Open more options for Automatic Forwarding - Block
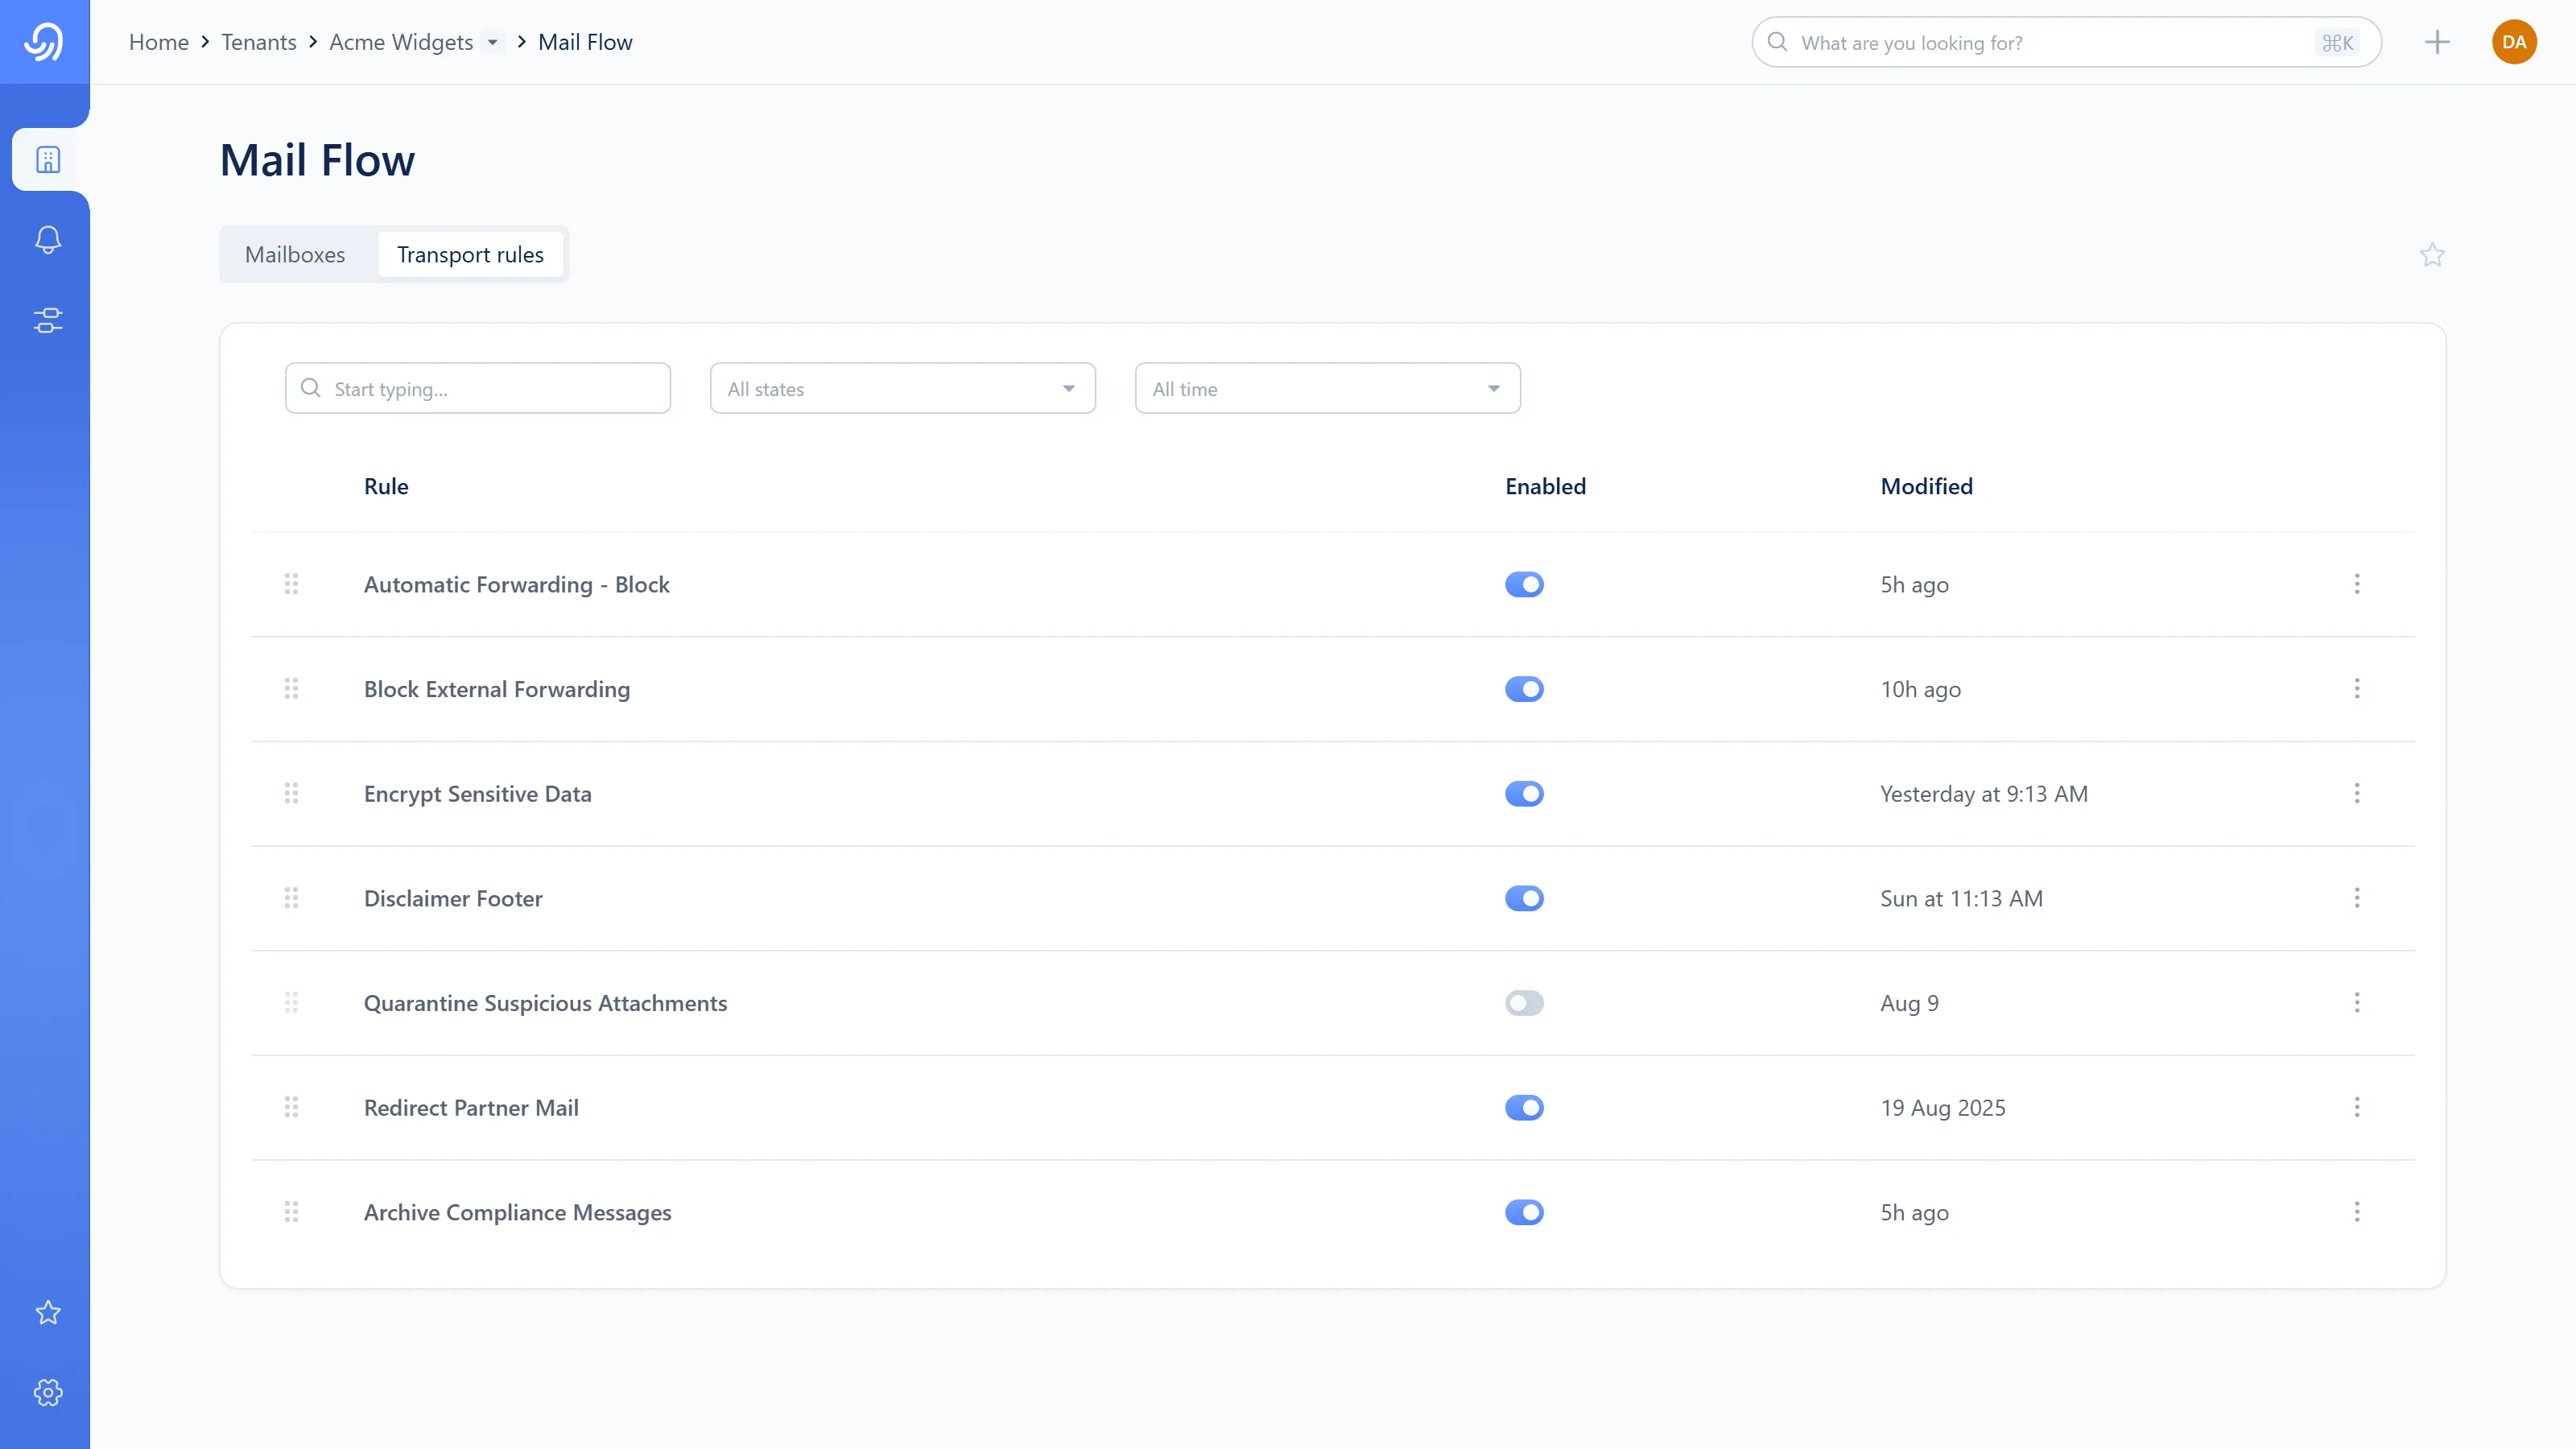2576x1449 pixels. coord(2357,584)
